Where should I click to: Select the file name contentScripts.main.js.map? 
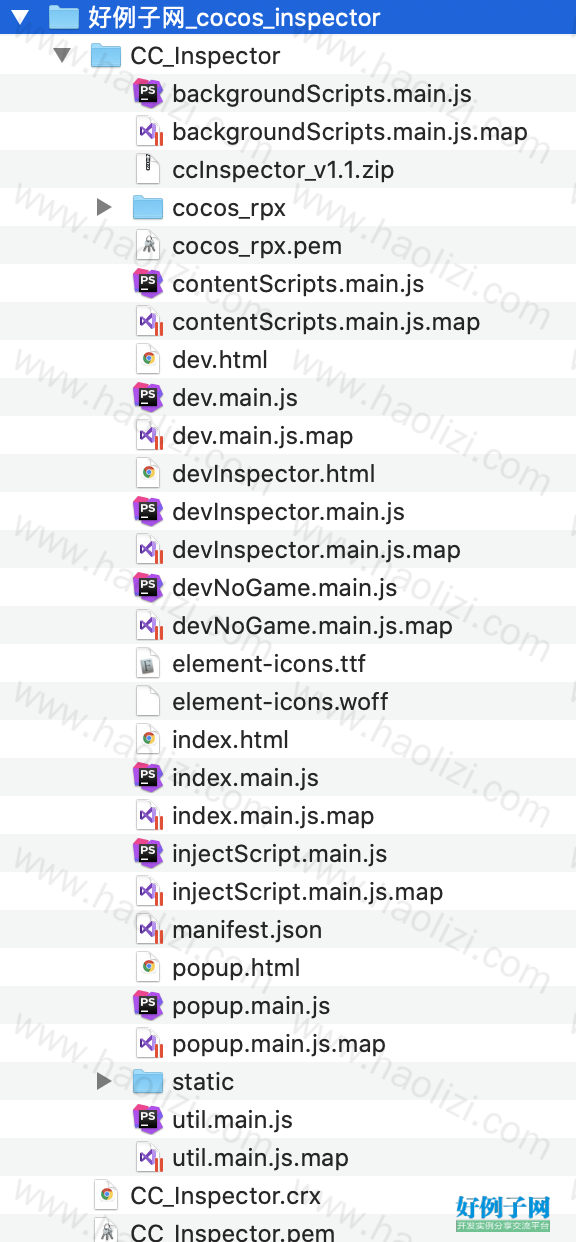tap(326, 322)
